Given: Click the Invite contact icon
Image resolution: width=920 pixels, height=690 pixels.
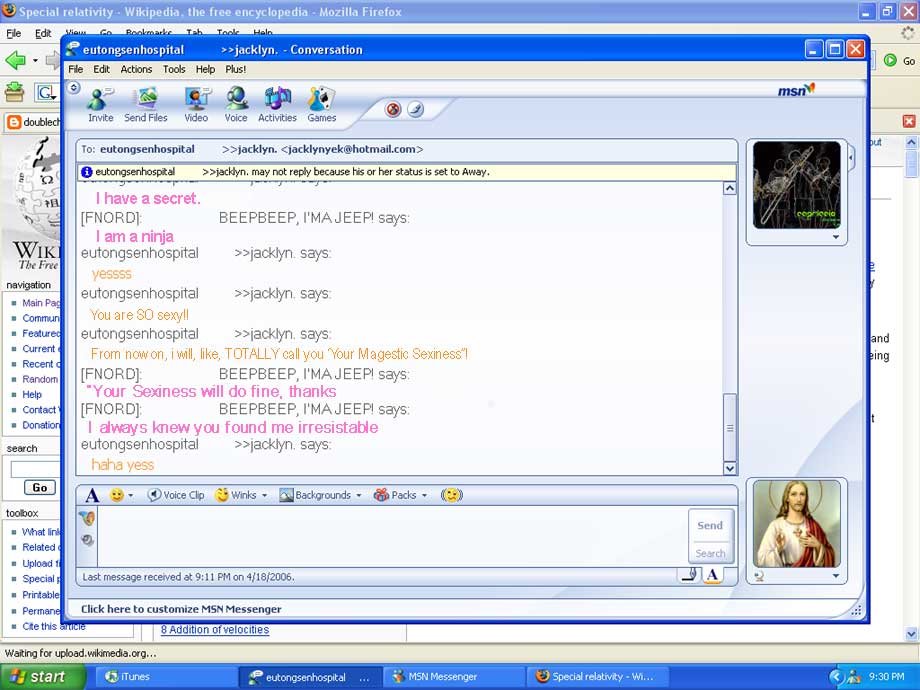Looking at the screenshot, I should click(x=100, y=104).
